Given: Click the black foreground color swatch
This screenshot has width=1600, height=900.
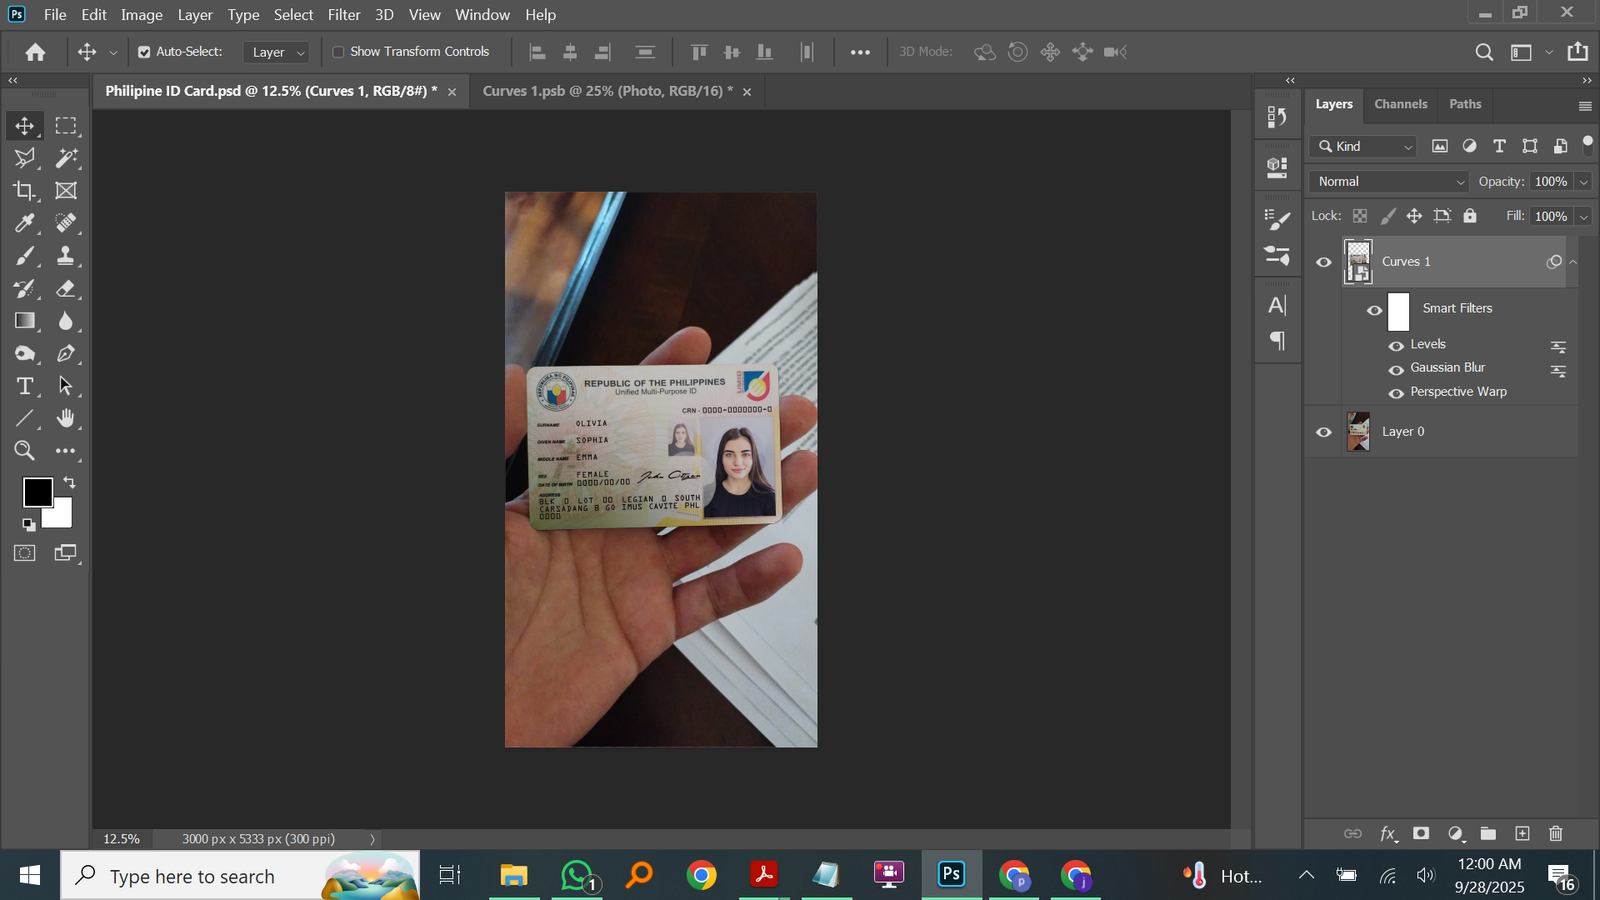Looking at the screenshot, I should 36,491.
